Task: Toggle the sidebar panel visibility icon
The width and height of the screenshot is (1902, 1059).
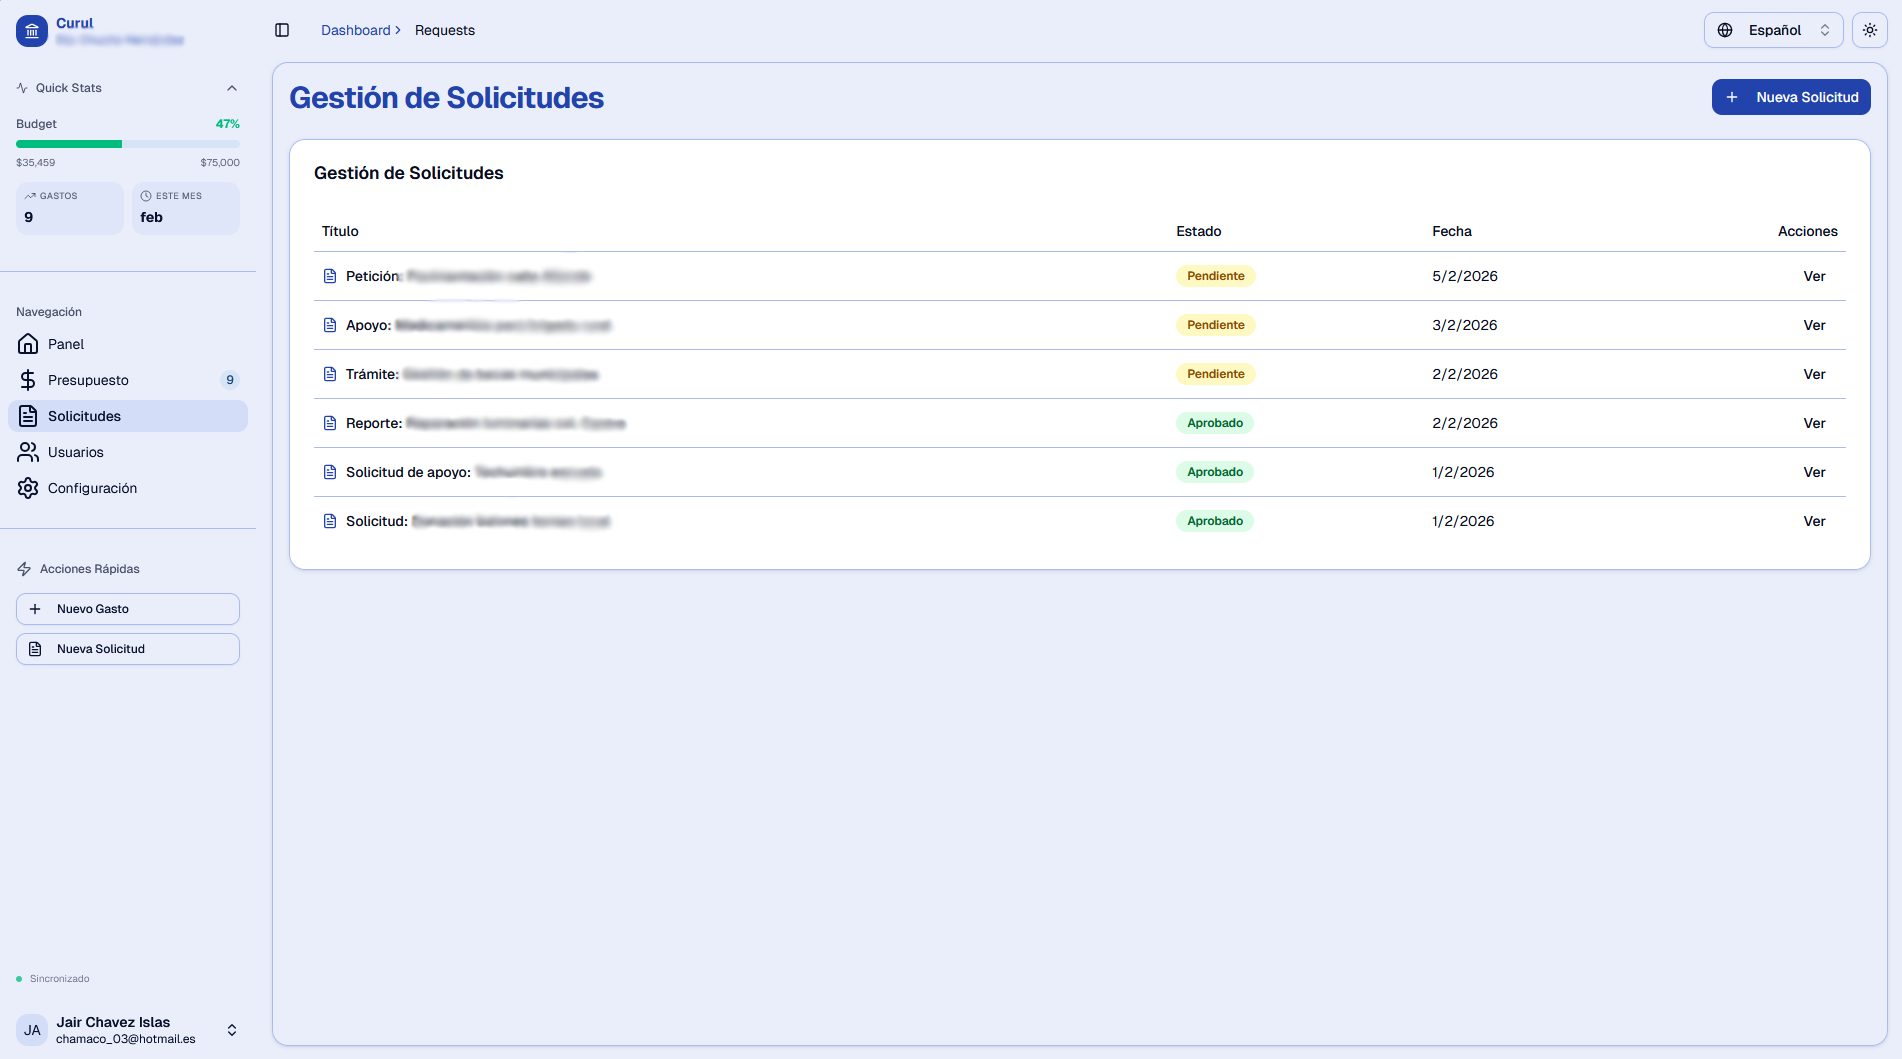Action: pos(282,30)
